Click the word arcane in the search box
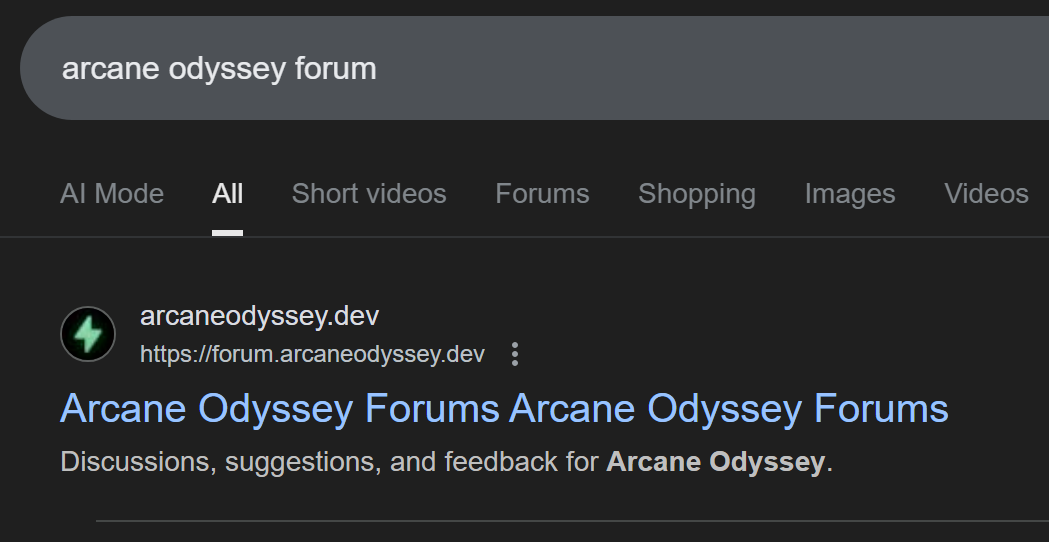The width and height of the screenshot is (1049, 542). click(97, 69)
